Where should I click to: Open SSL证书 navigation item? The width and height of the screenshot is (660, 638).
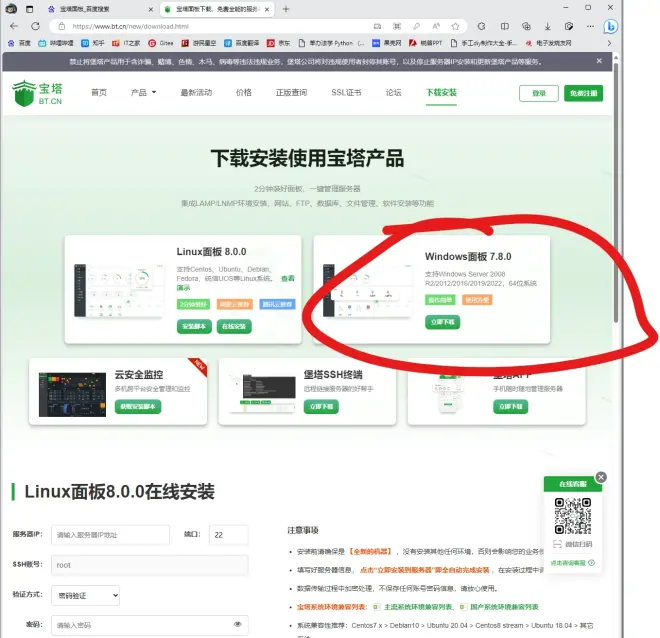346,93
